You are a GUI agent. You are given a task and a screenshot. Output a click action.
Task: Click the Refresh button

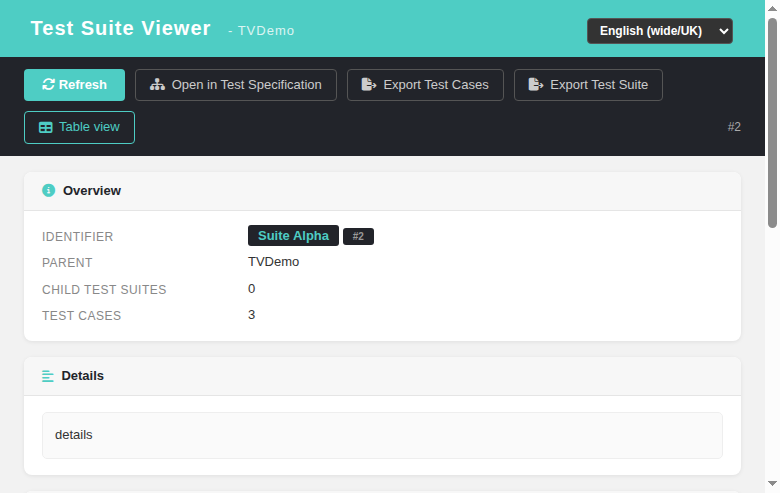click(74, 85)
